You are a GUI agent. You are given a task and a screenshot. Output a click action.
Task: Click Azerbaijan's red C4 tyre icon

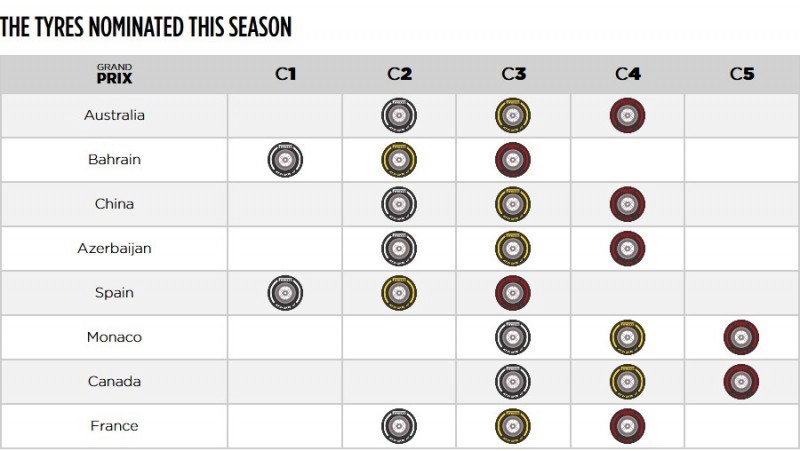[x=627, y=248]
